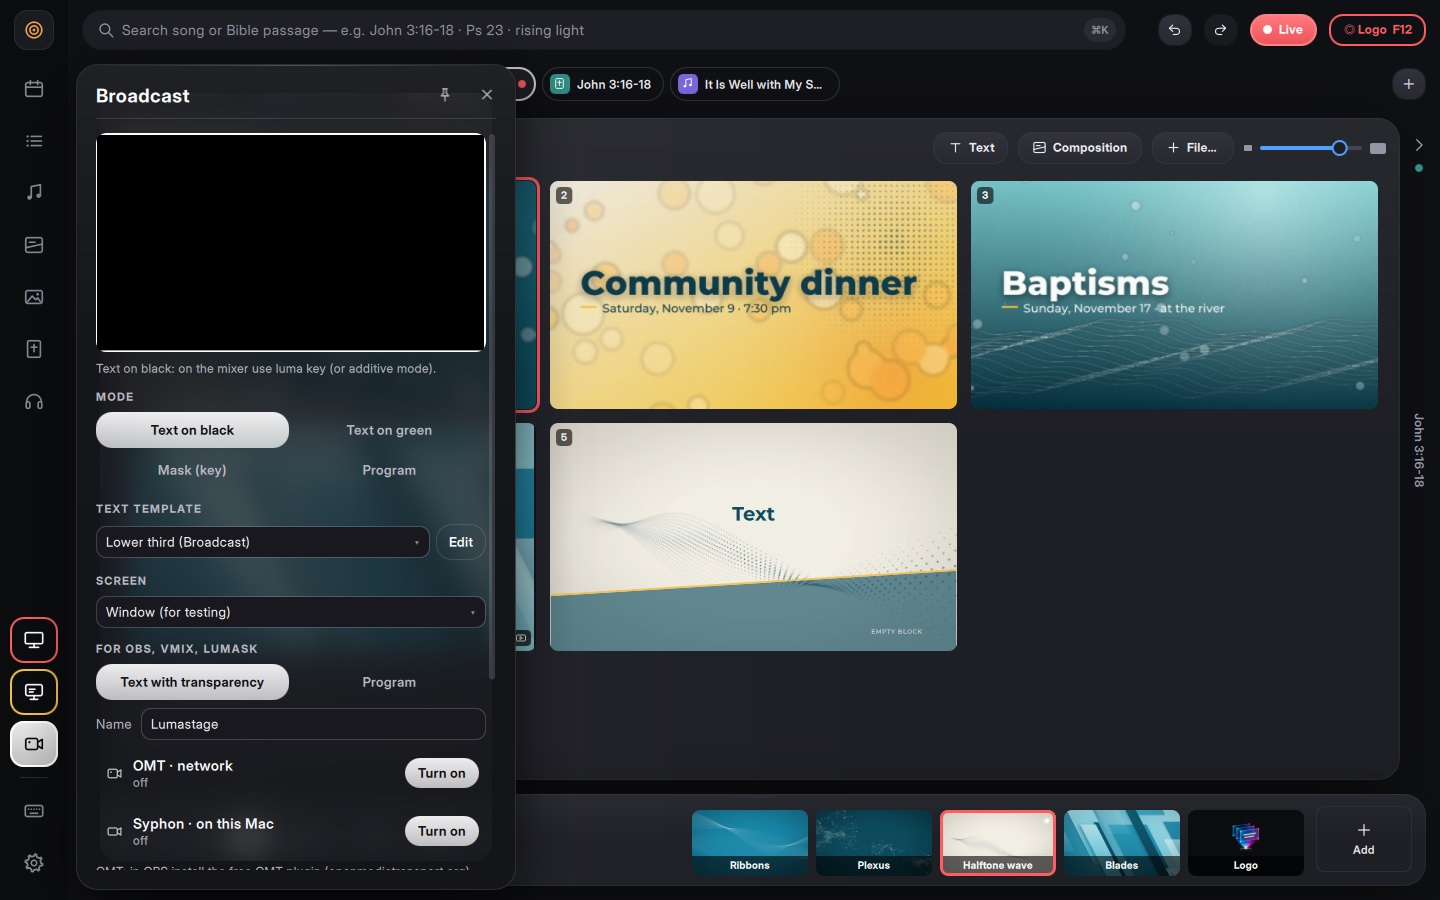Open the headphones icon in sidebar
Image resolution: width=1440 pixels, height=900 pixels.
point(34,402)
